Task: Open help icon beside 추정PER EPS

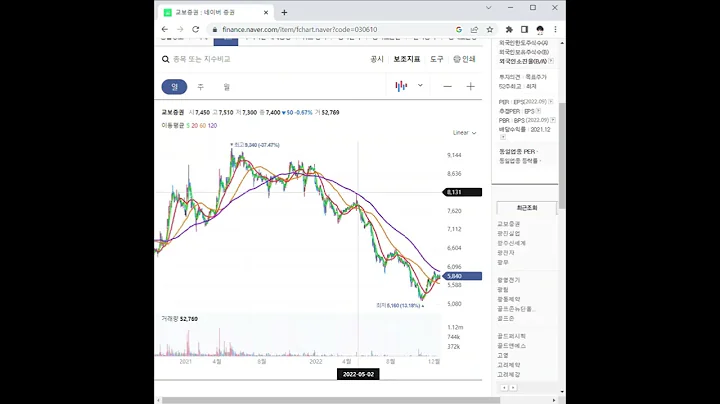Action: (x=538, y=111)
